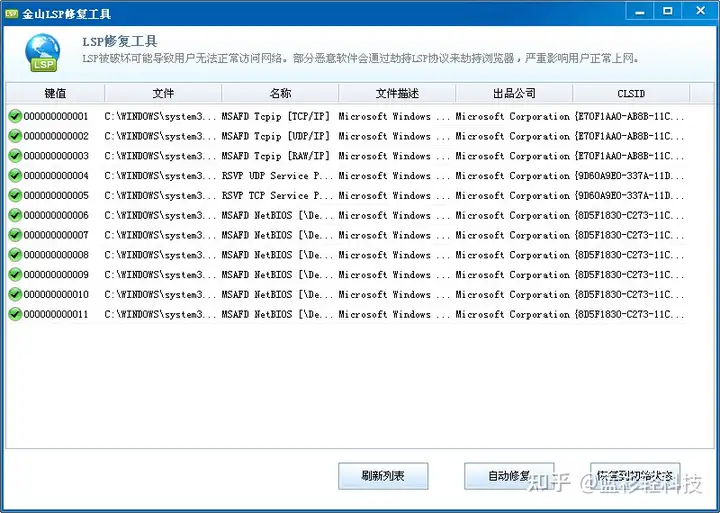Sort by the 出品公司 column header
The width and height of the screenshot is (720, 513).
(514, 93)
